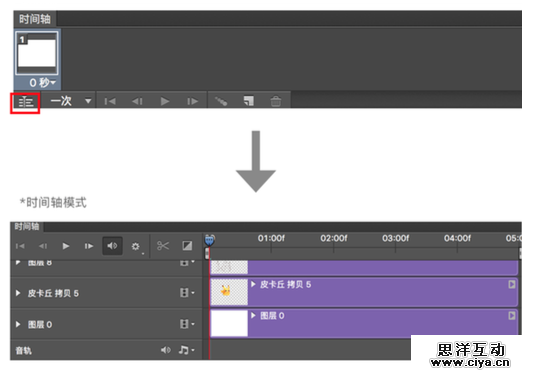Go to first frame in frame animation panel
Screen dimensions: 539x378
[x=110, y=101]
